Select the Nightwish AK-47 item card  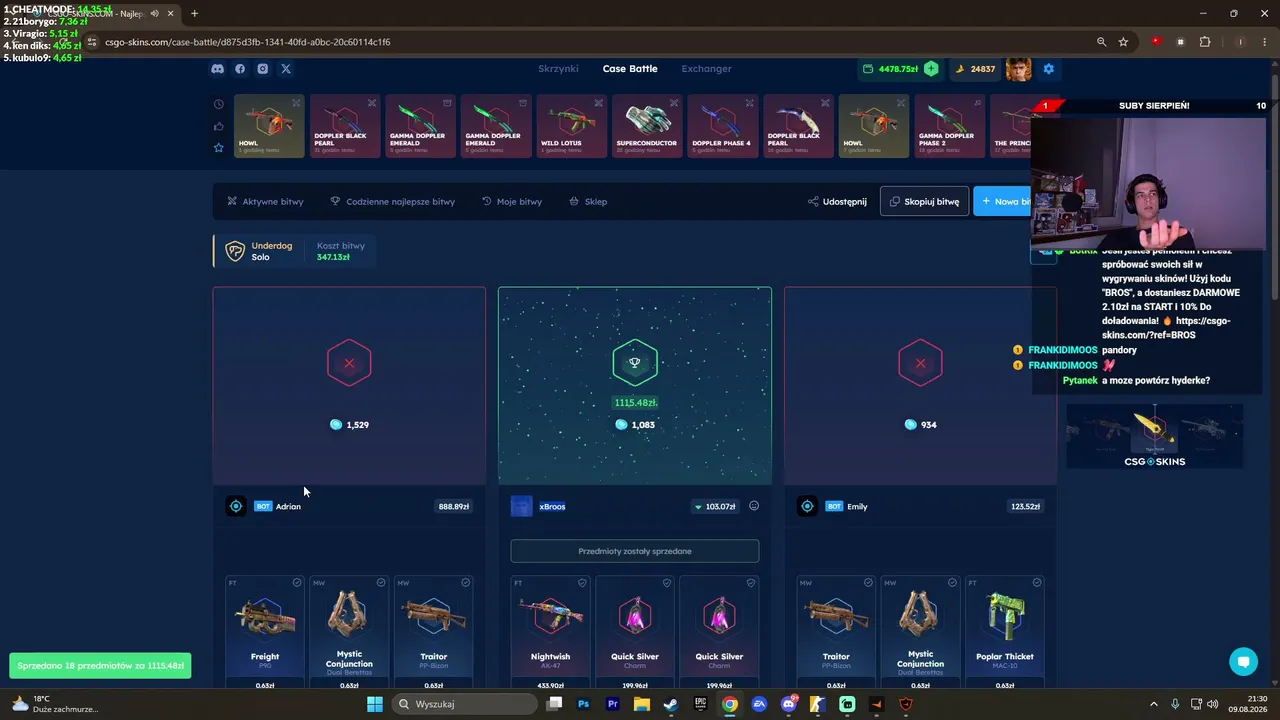(x=551, y=631)
